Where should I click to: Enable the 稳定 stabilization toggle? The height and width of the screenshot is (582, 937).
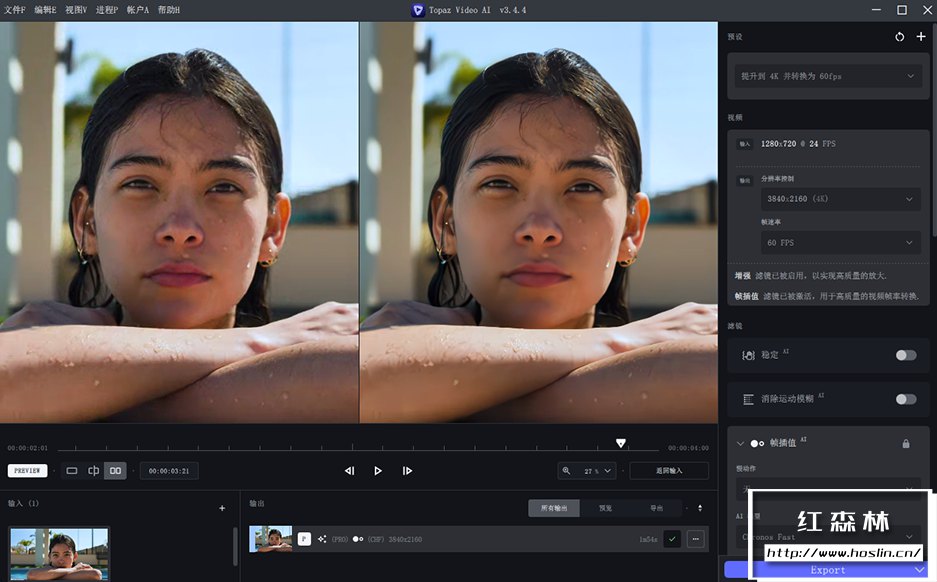click(906, 355)
